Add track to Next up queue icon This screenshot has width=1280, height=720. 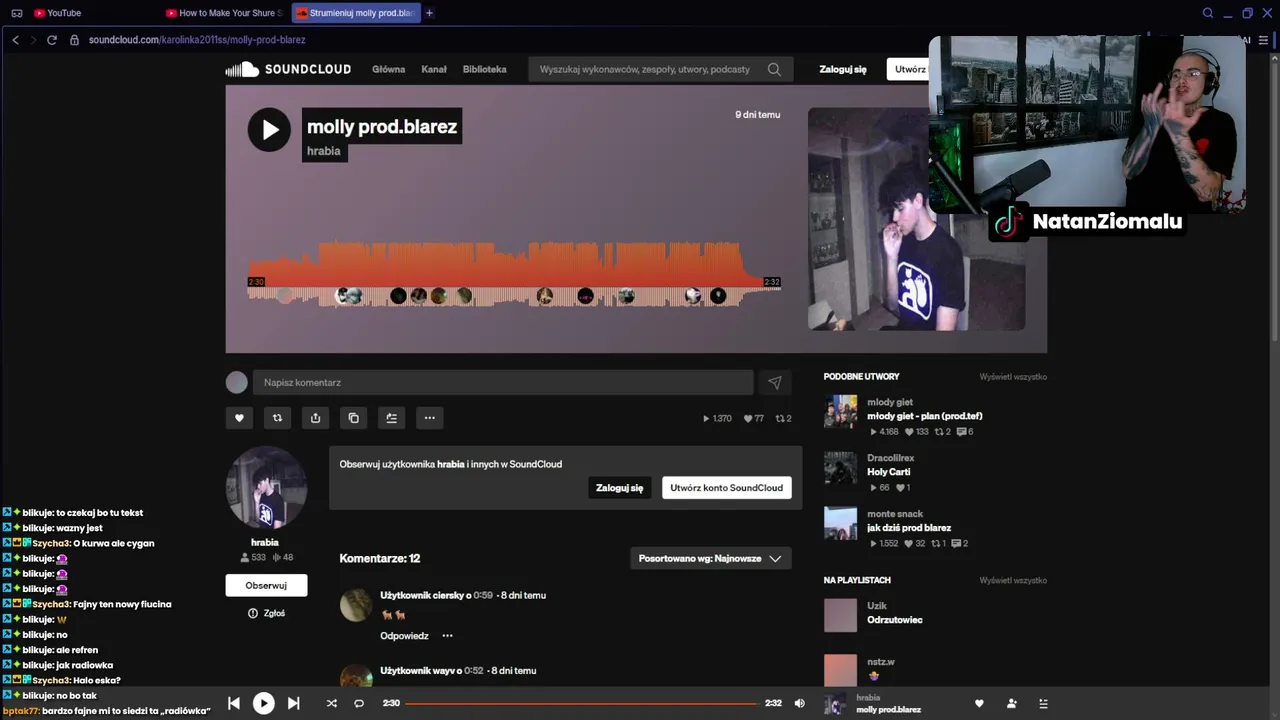391,418
